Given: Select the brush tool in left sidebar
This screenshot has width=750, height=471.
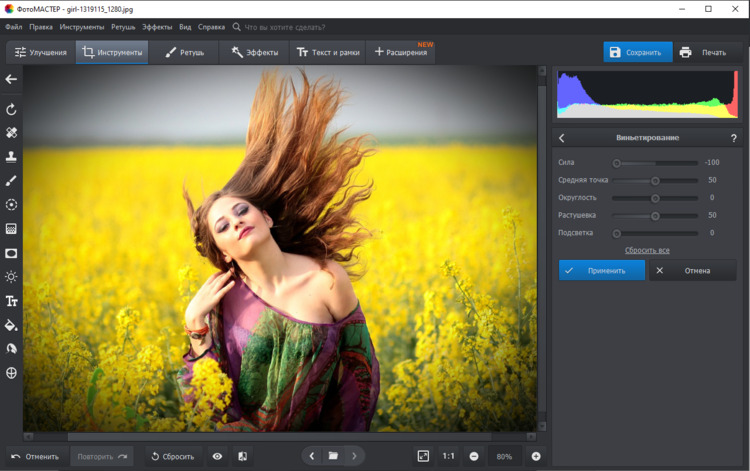Looking at the screenshot, I should pyautogui.click(x=12, y=181).
